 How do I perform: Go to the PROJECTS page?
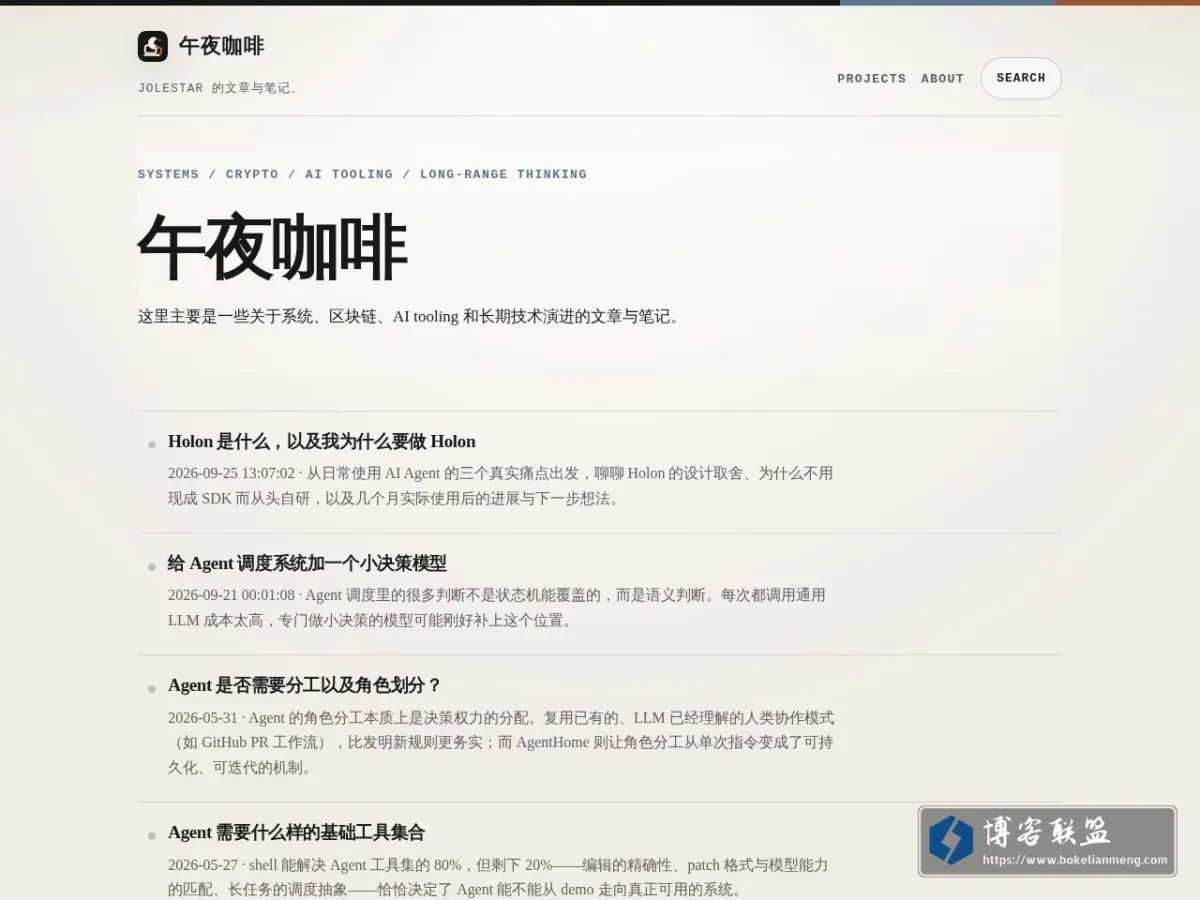coord(871,78)
